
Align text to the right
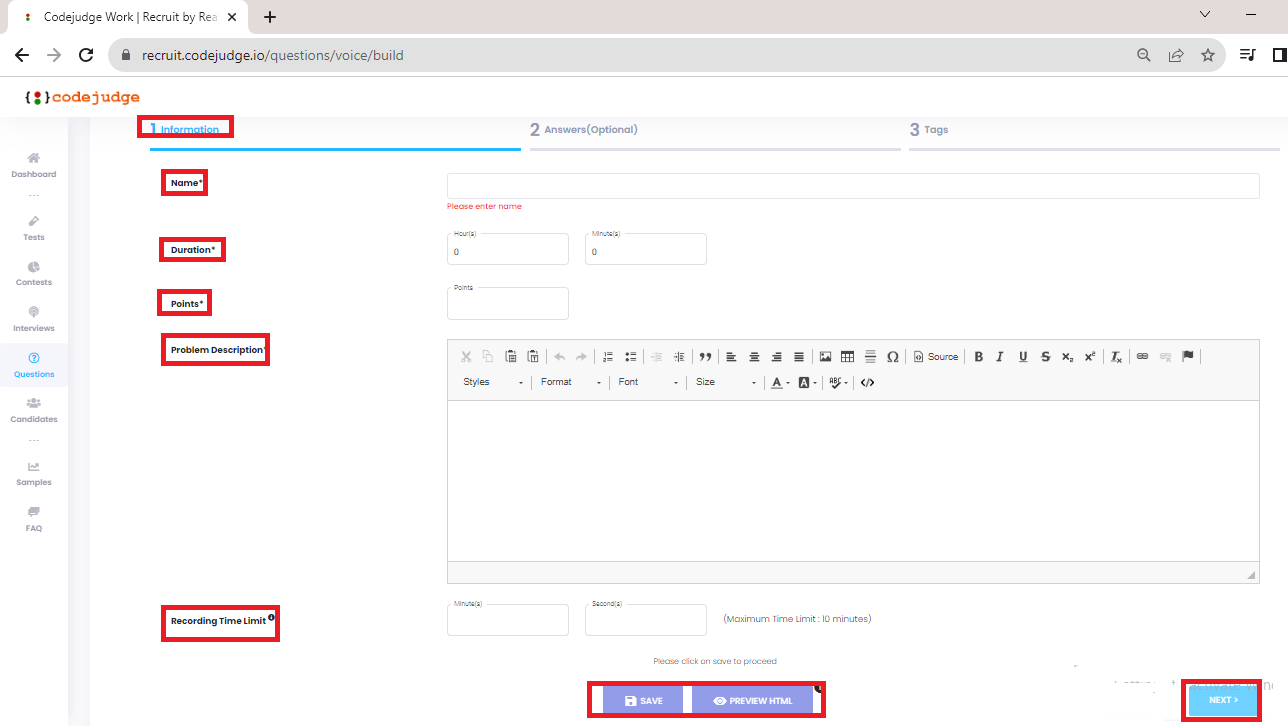tap(776, 357)
